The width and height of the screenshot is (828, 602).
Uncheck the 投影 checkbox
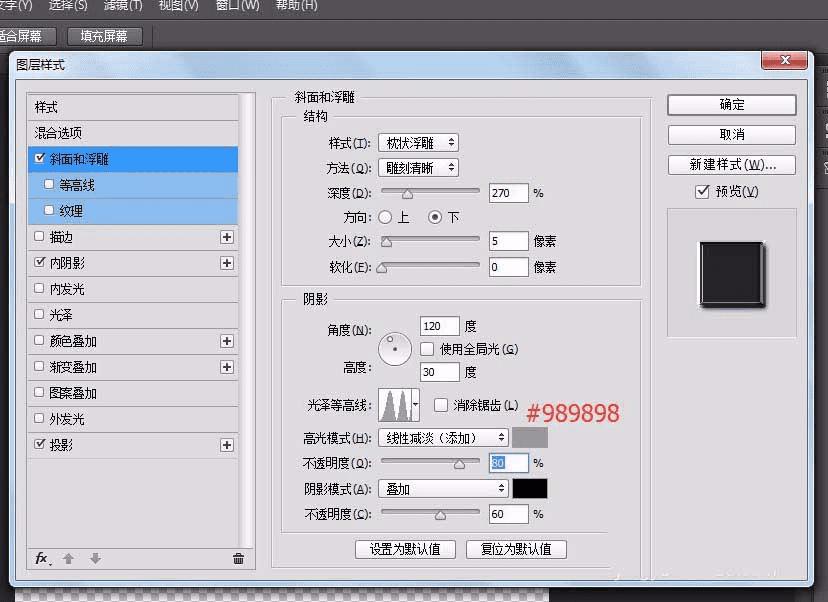pyautogui.click(x=40, y=444)
